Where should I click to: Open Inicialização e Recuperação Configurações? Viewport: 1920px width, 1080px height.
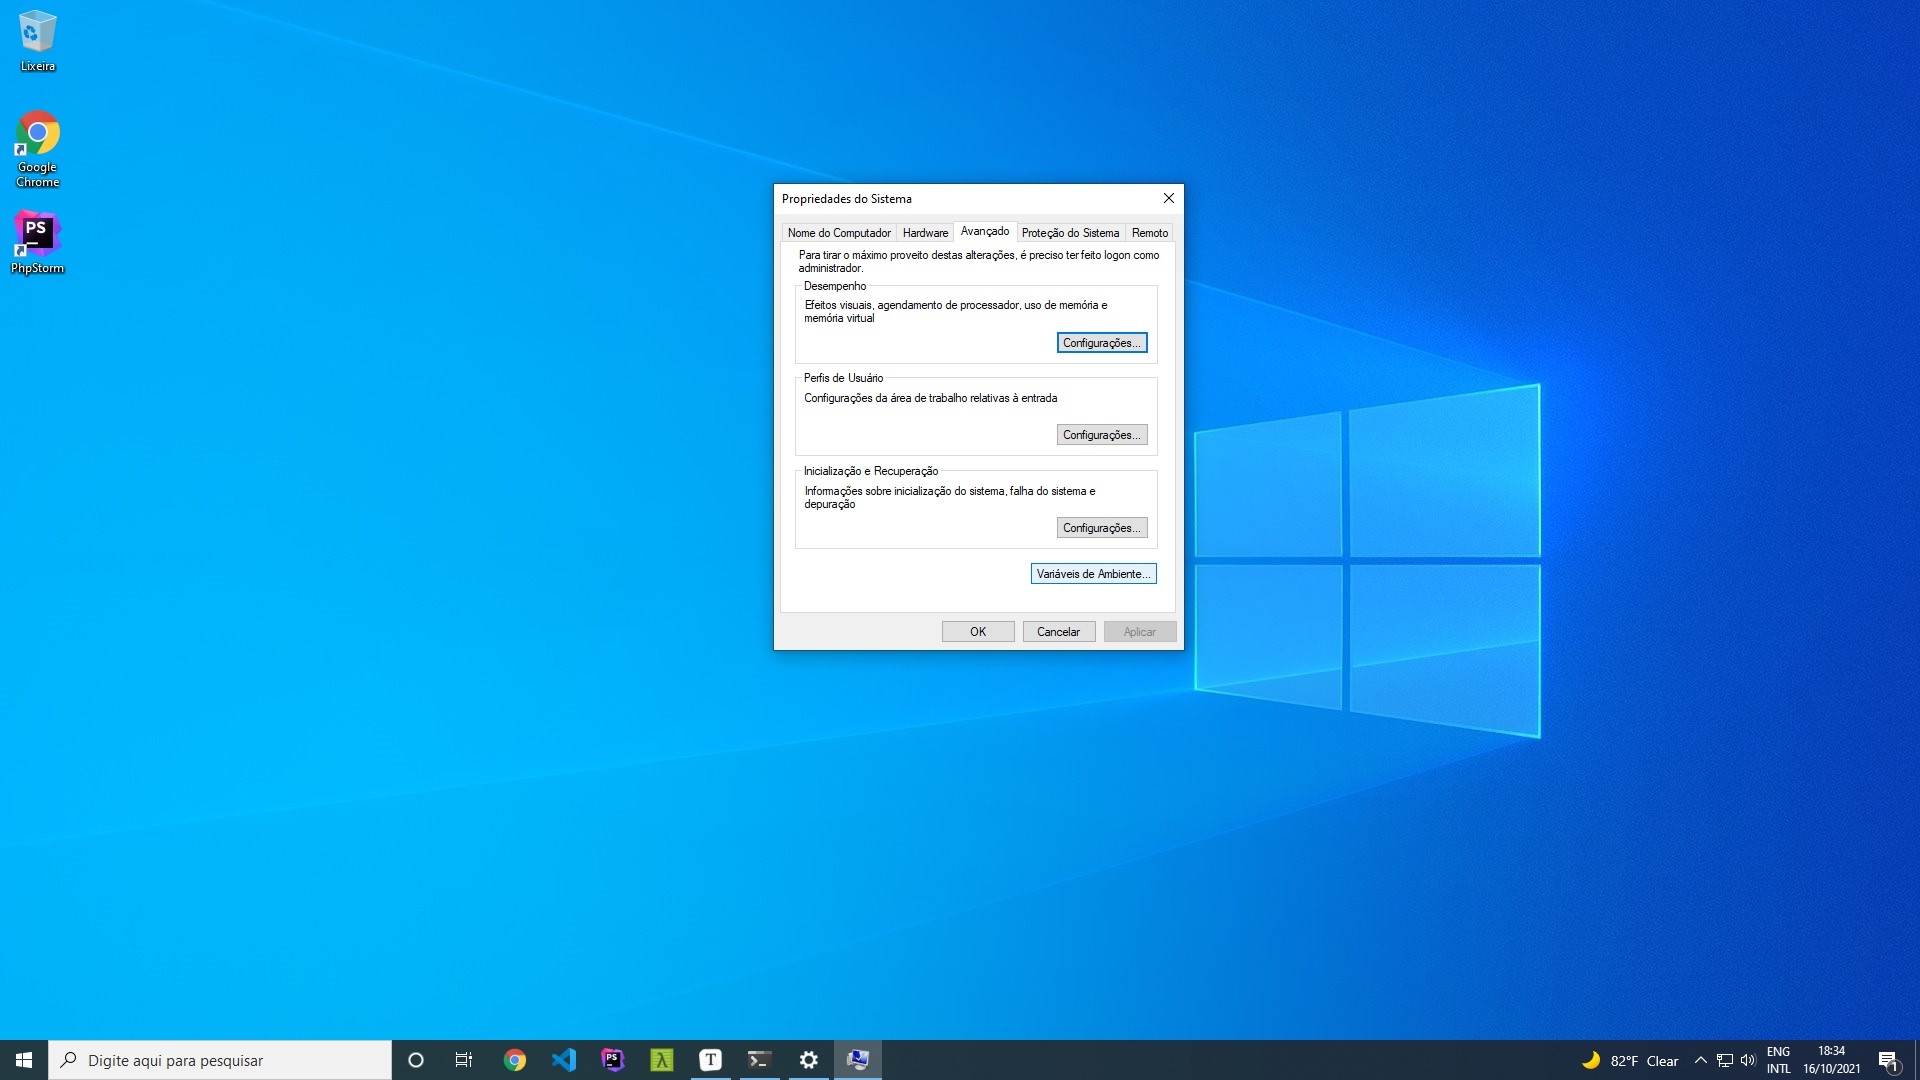click(x=1101, y=528)
